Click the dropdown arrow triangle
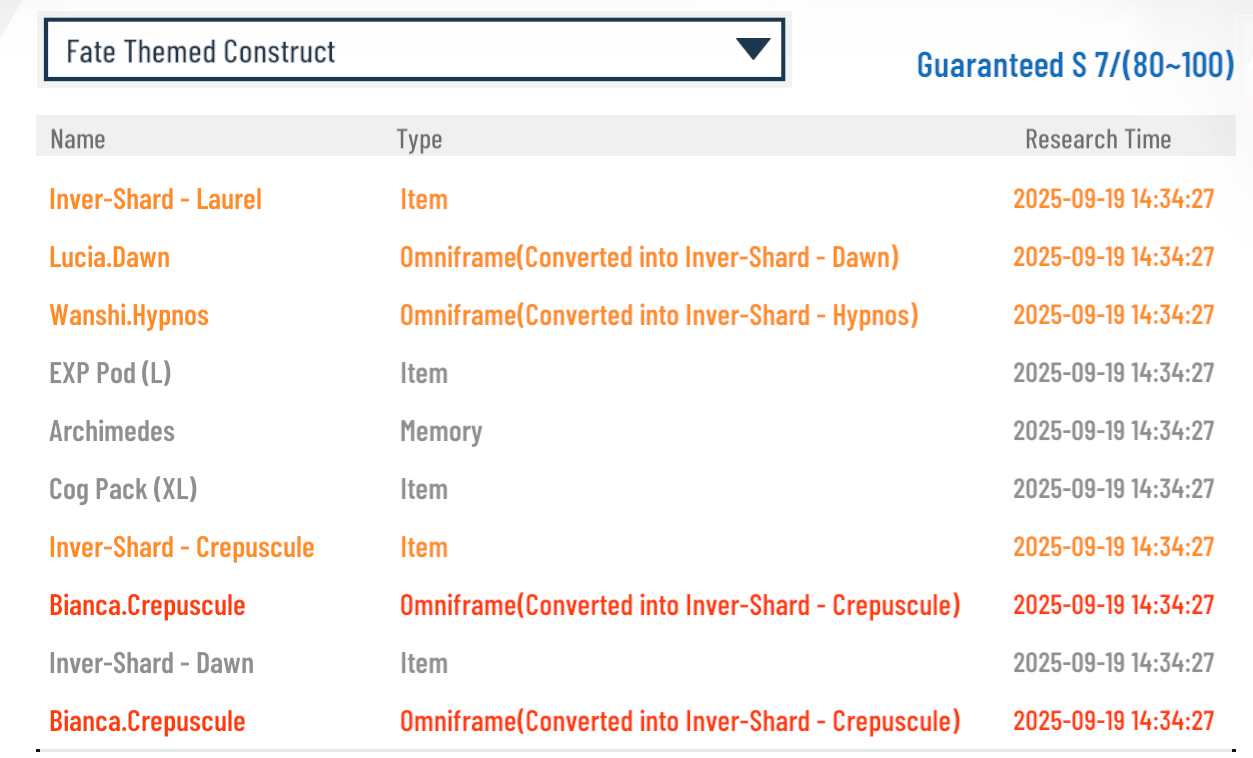The width and height of the screenshot is (1253, 758). pyautogui.click(x=752, y=49)
